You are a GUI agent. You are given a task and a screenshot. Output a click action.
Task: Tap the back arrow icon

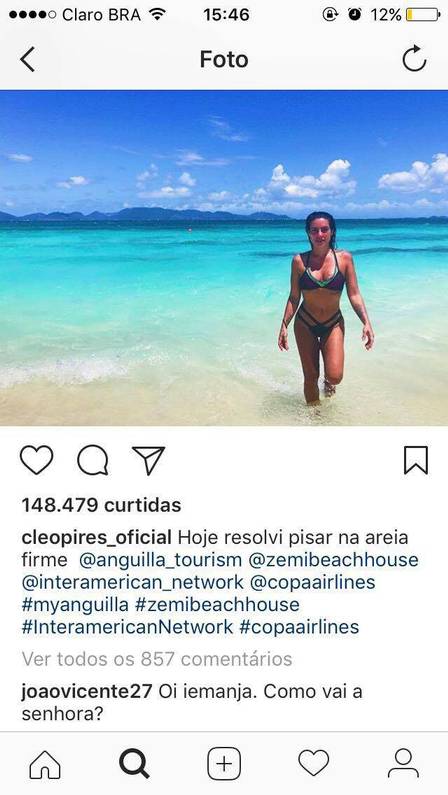(27, 60)
